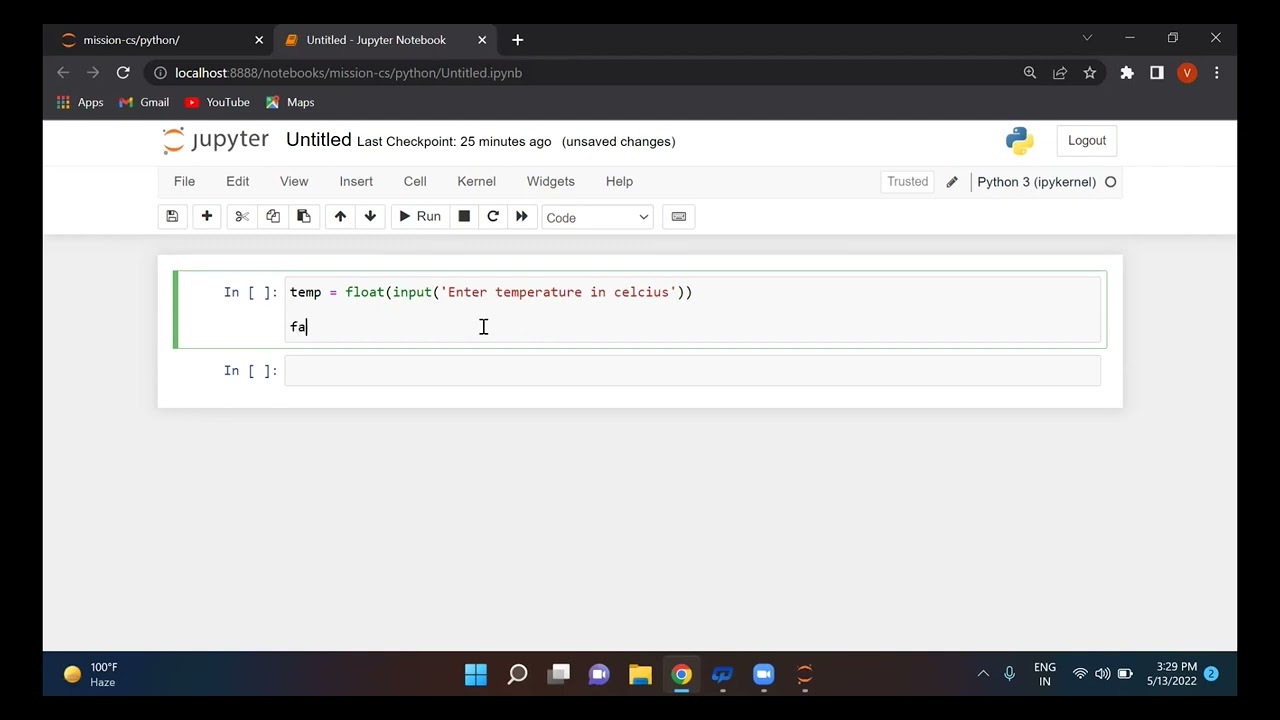1280x720 pixels.
Task: Share this page icon
Action: pyautogui.click(x=1060, y=73)
